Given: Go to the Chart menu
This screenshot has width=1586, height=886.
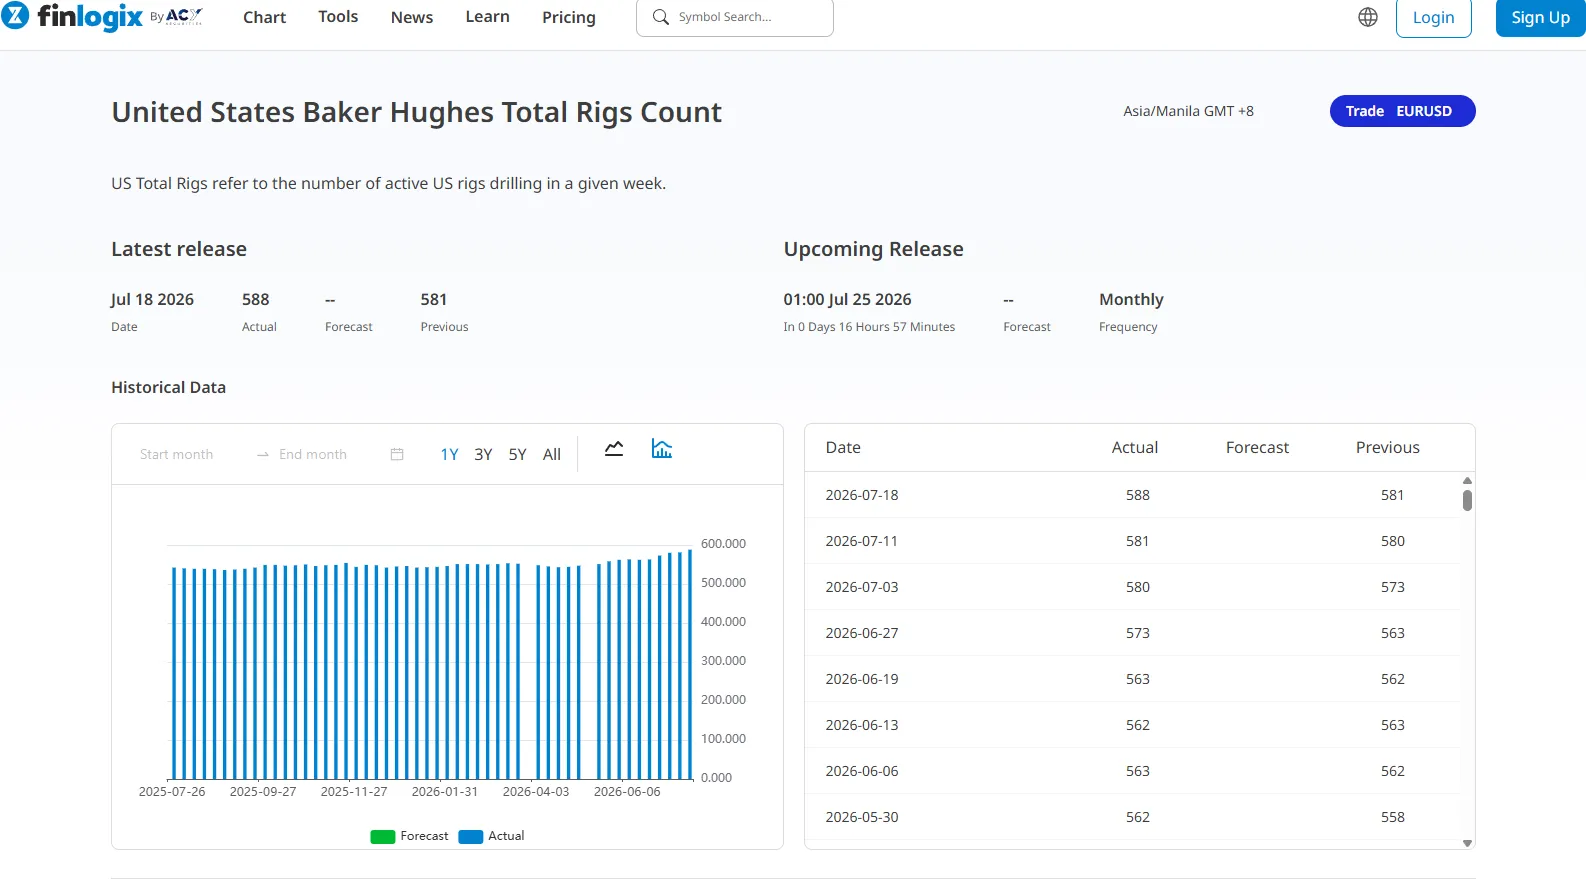Looking at the screenshot, I should pyautogui.click(x=264, y=17).
